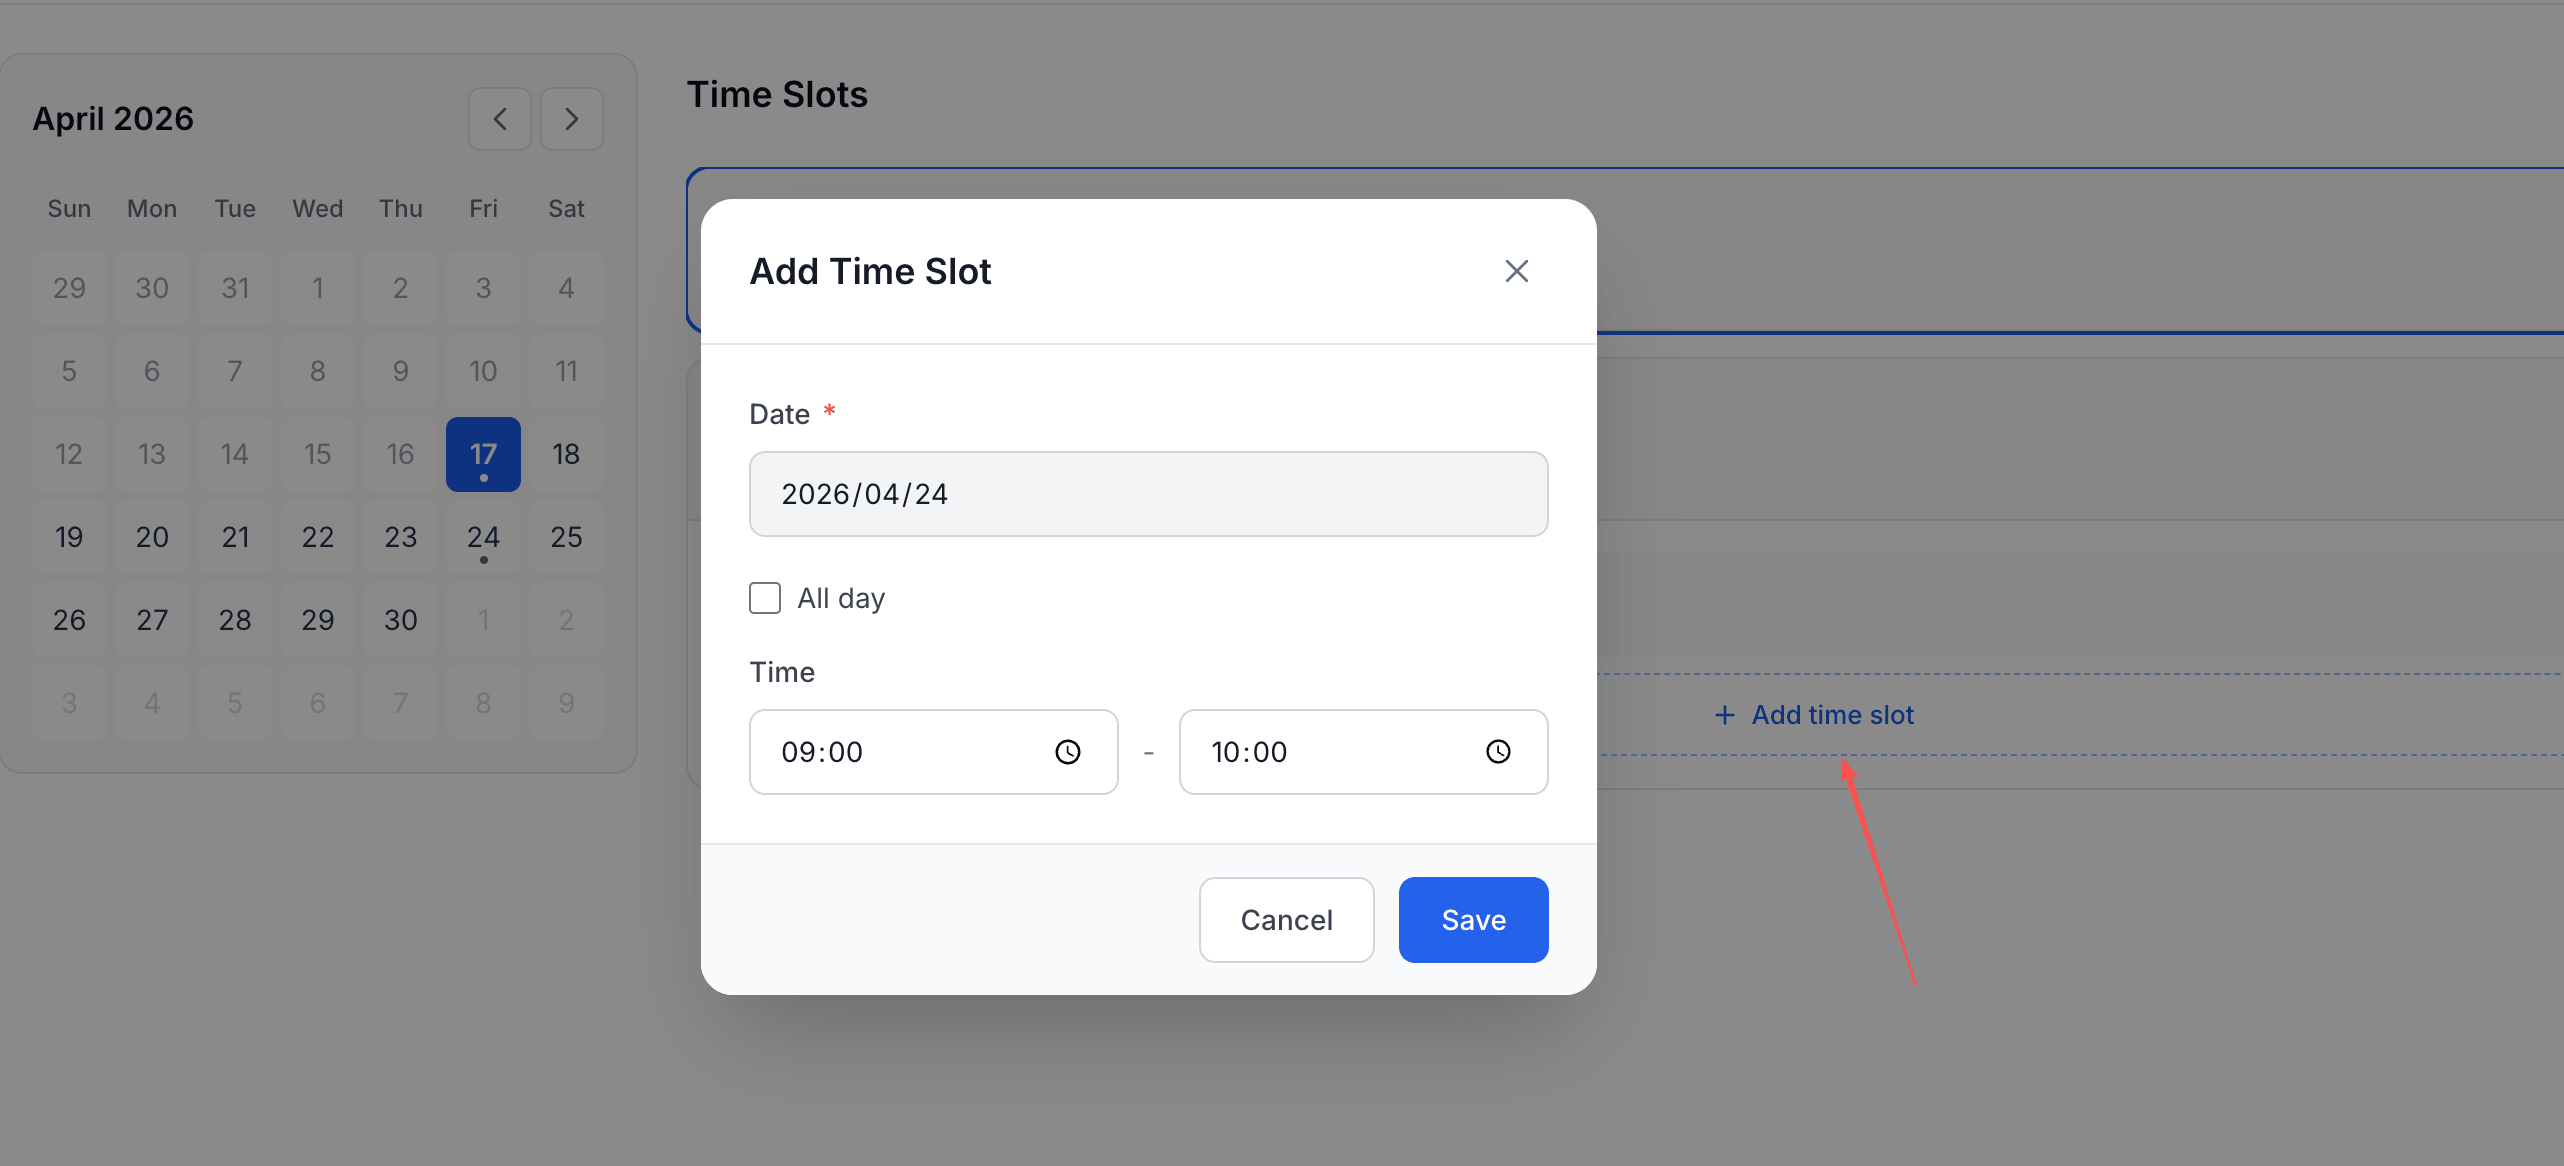The image size is (2564, 1166).
Task: Go to previous month in calendar
Action: click(x=500, y=119)
